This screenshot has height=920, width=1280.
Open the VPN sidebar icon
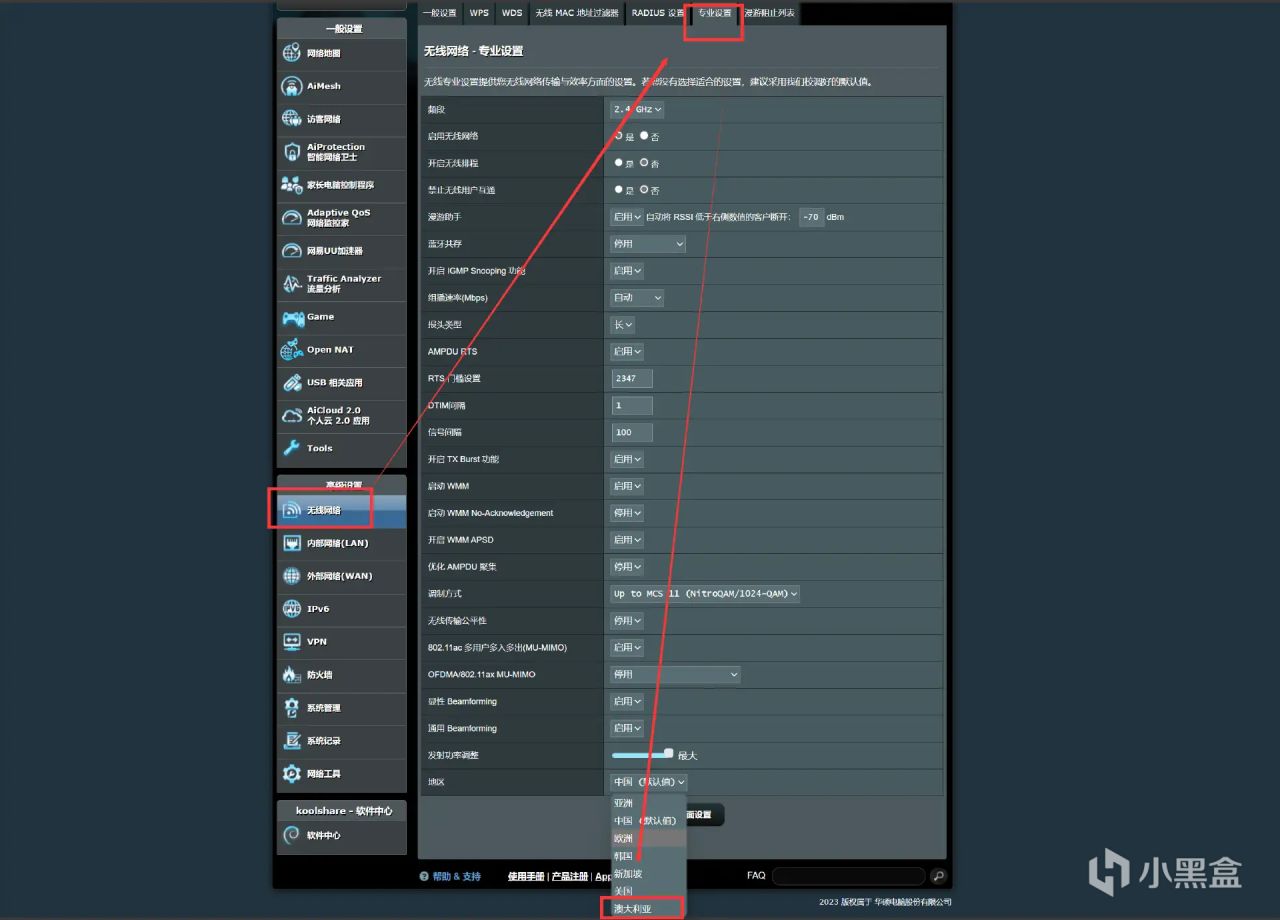tap(291, 642)
